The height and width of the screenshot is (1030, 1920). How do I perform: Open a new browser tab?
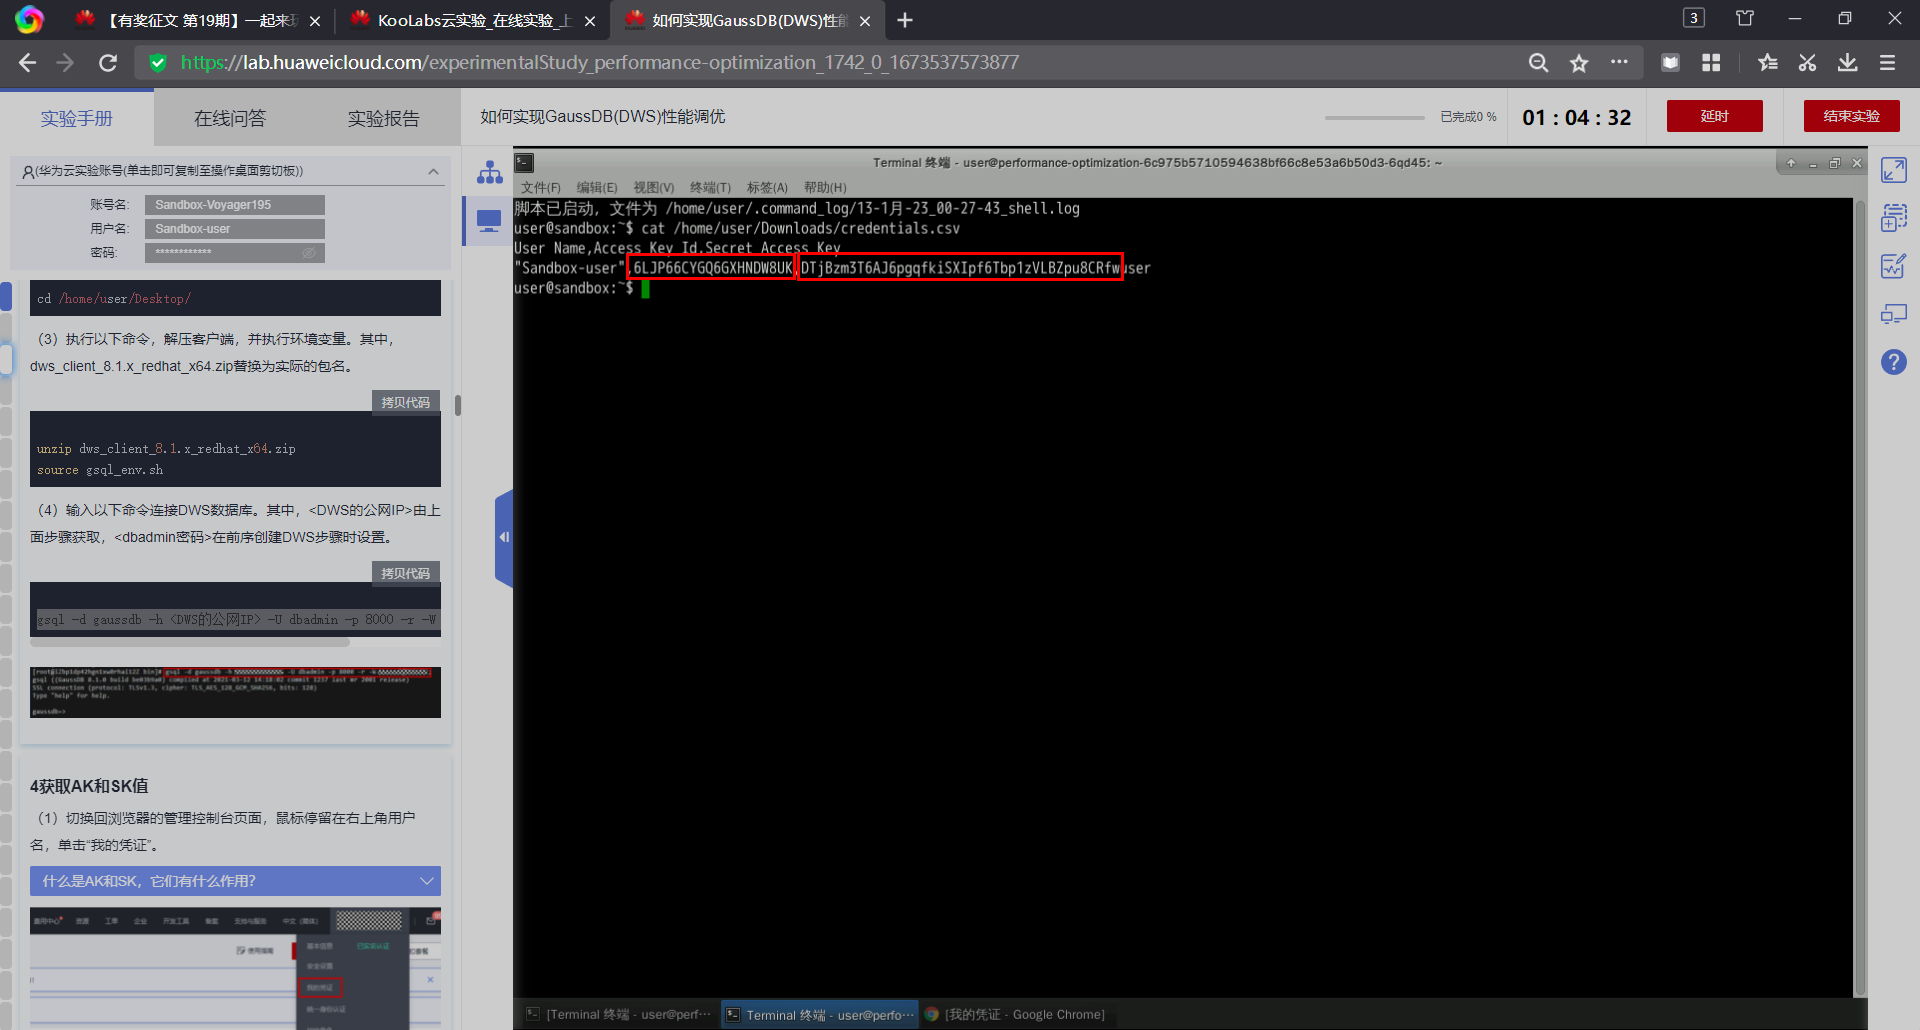click(905, 20)
